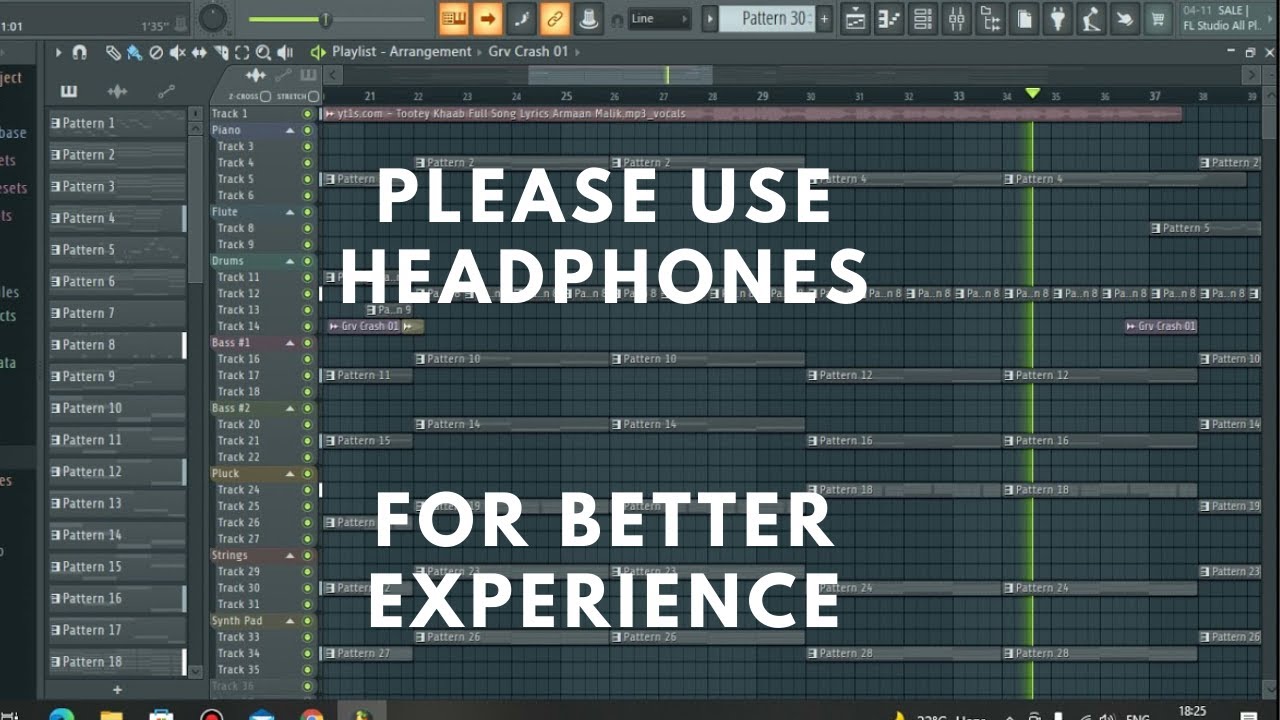Select the Paint brush tool in playlist toolbar
Viewport: 1280px width, 720px height.
(x=133, y=52)
